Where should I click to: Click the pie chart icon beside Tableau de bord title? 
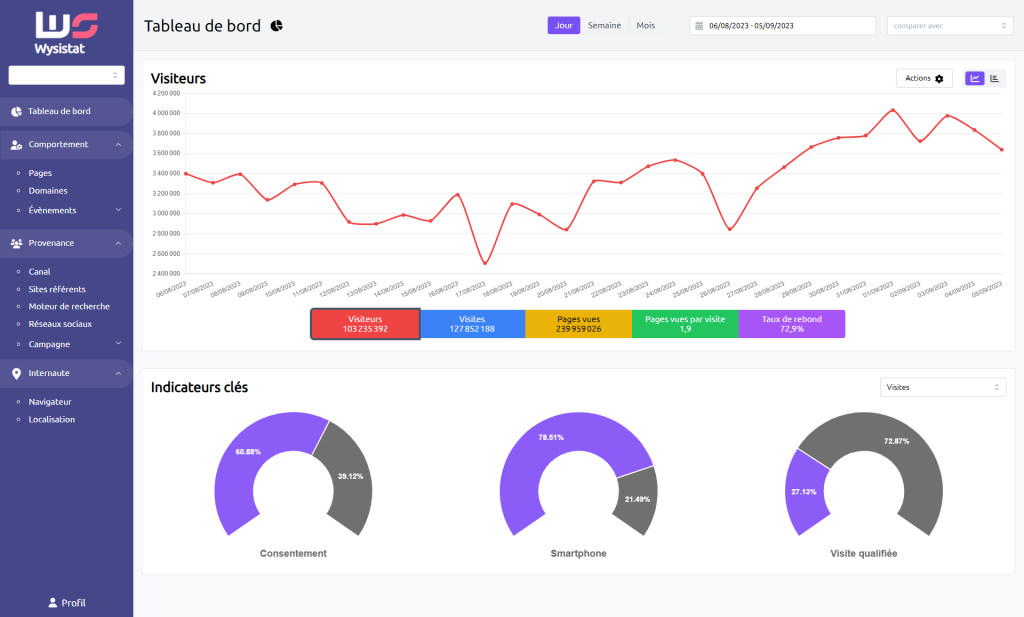[x=276, y=26]
